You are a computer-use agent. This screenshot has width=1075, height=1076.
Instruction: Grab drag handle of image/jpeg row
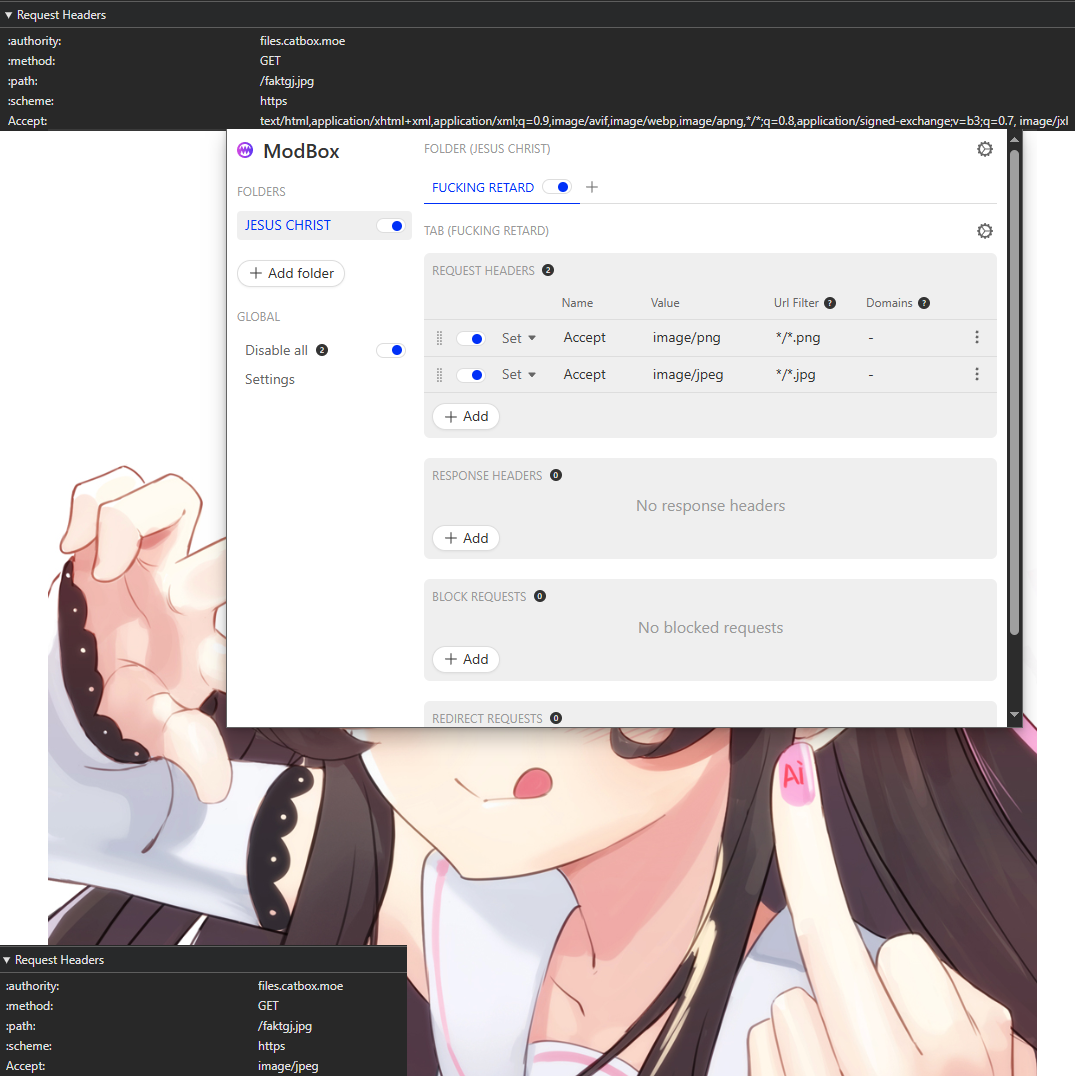pyautogui.click(x=440, y=375)
